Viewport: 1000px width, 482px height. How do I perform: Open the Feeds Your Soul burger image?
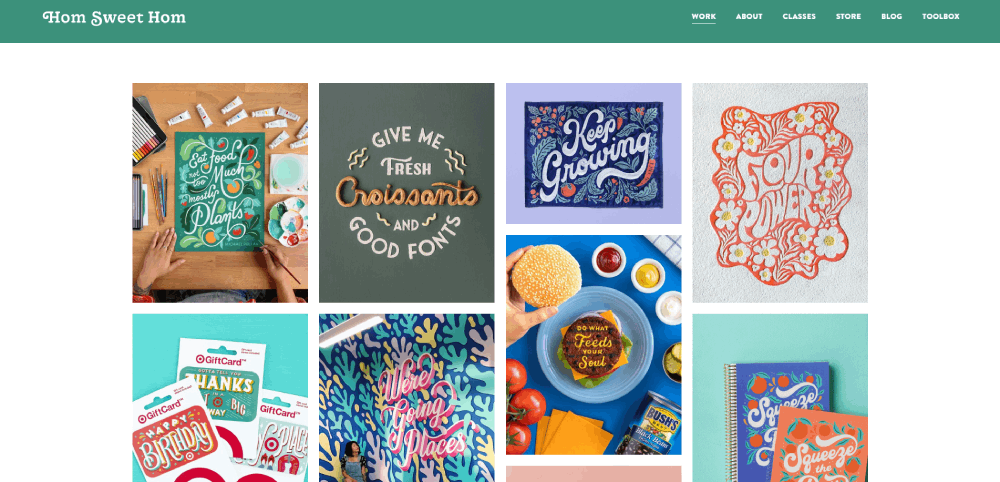[593, 345]
